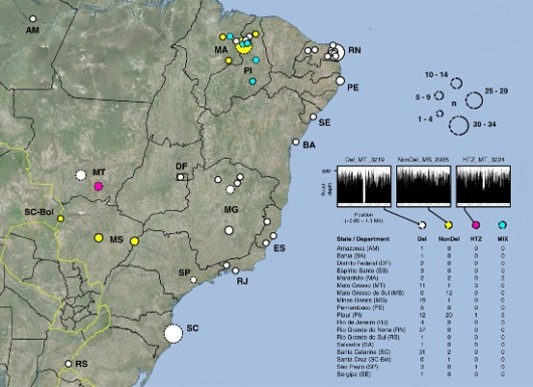533x387 pixels.
Task: Select the lowest cyan marker in Piauí
Action: click(x=253, y=81)
